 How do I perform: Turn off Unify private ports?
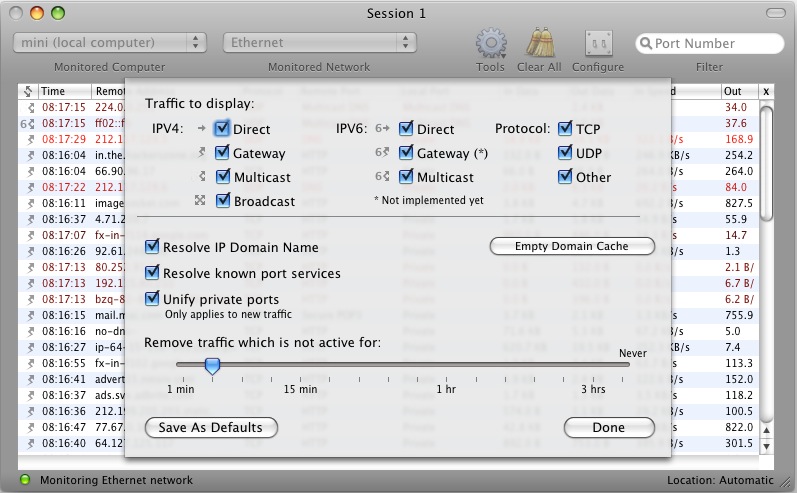pos(153,299)
